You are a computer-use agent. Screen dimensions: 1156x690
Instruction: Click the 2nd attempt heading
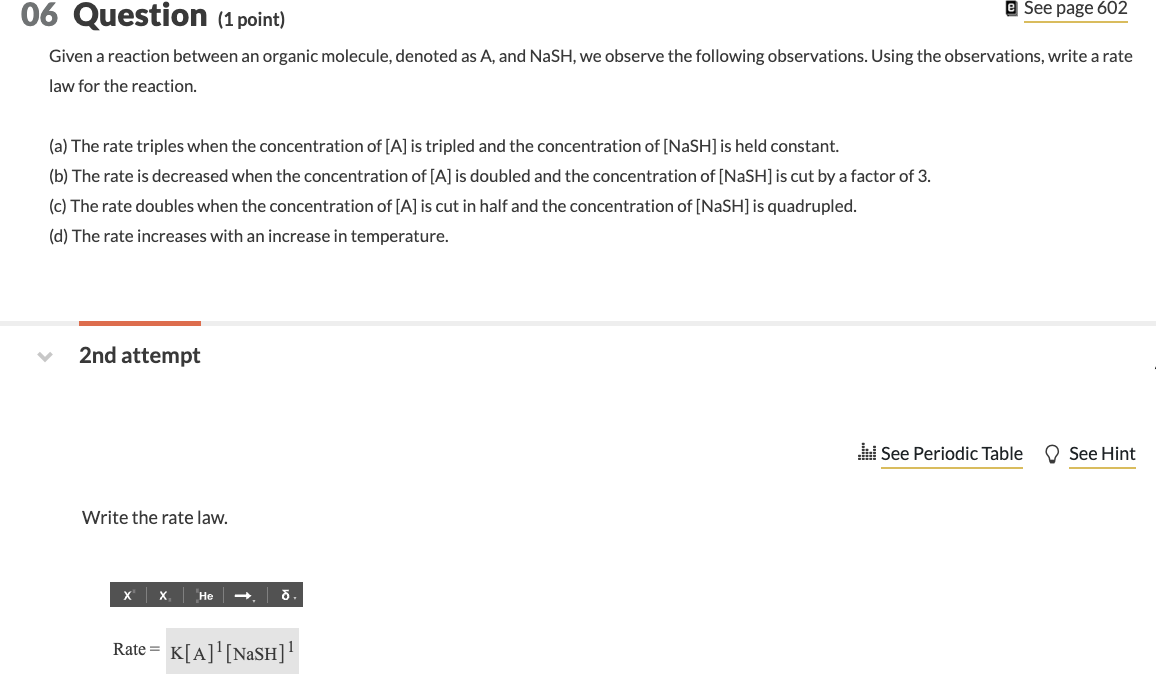139,355
